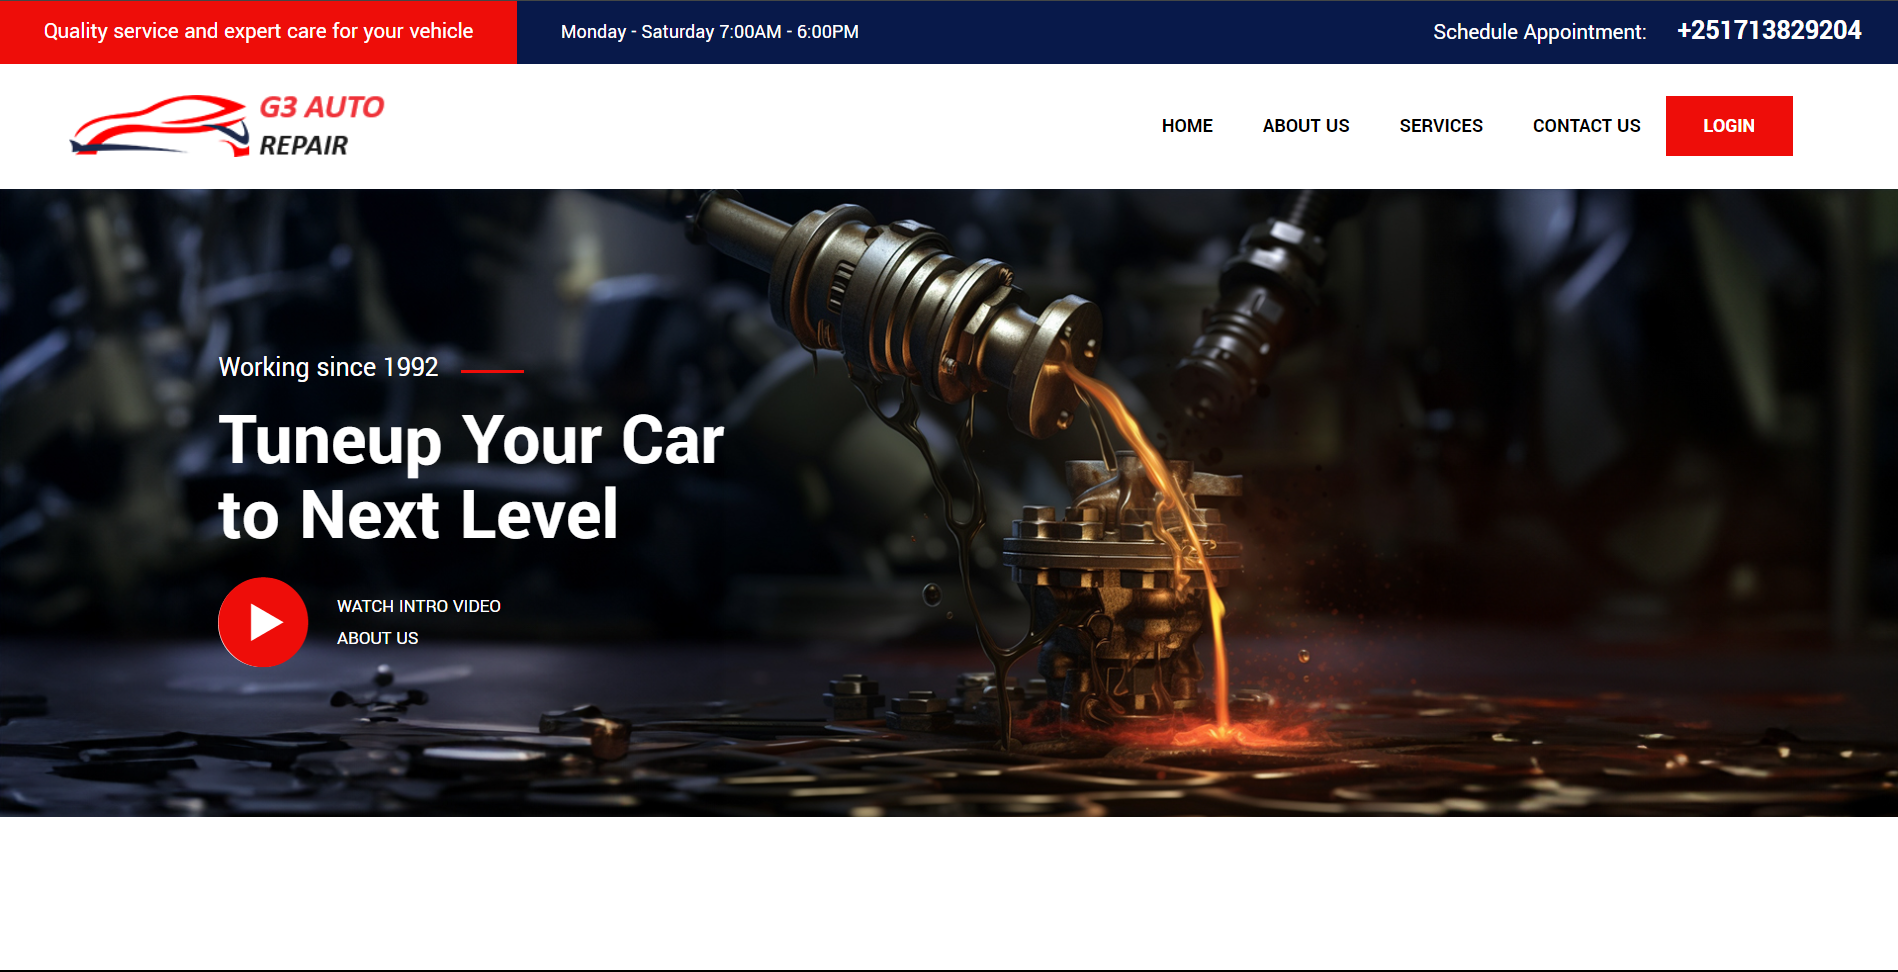Call the phone number +251713829204
The image size is (1898, 972).
[x=1769, y=31]
